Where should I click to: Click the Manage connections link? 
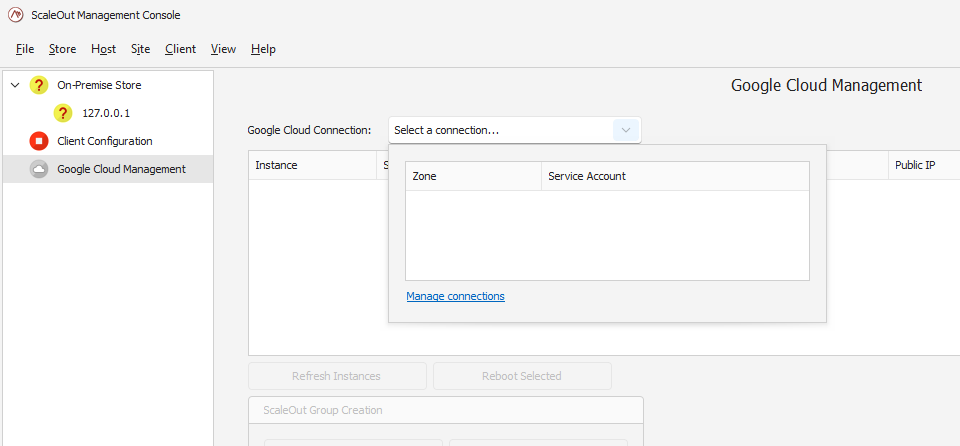[x=456, y=297]
